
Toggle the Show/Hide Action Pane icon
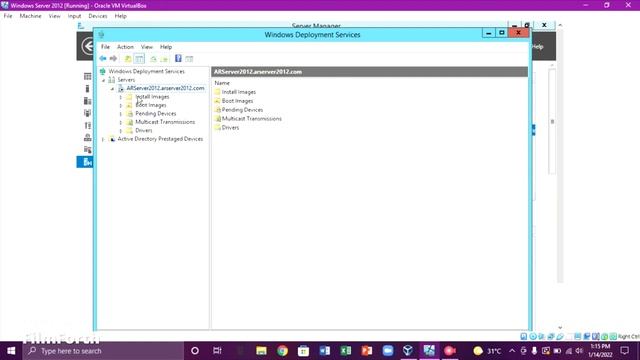[x=189, y=59]
